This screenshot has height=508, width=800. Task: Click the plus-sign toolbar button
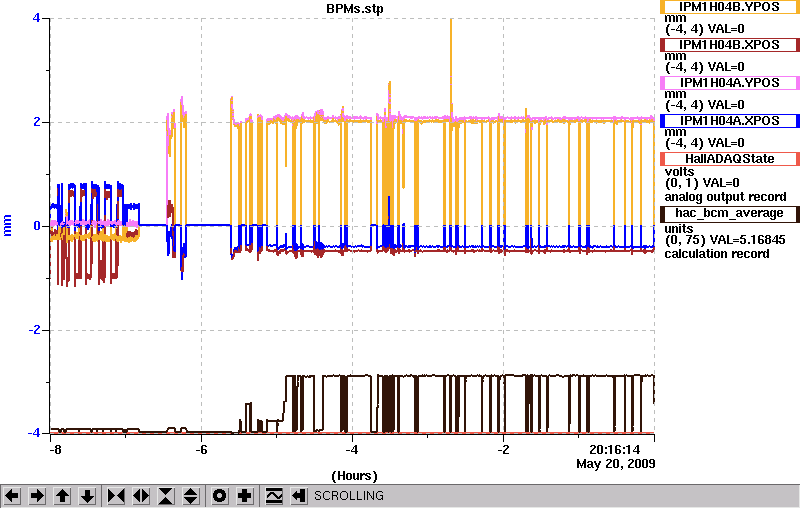click(x=245, y=496)
